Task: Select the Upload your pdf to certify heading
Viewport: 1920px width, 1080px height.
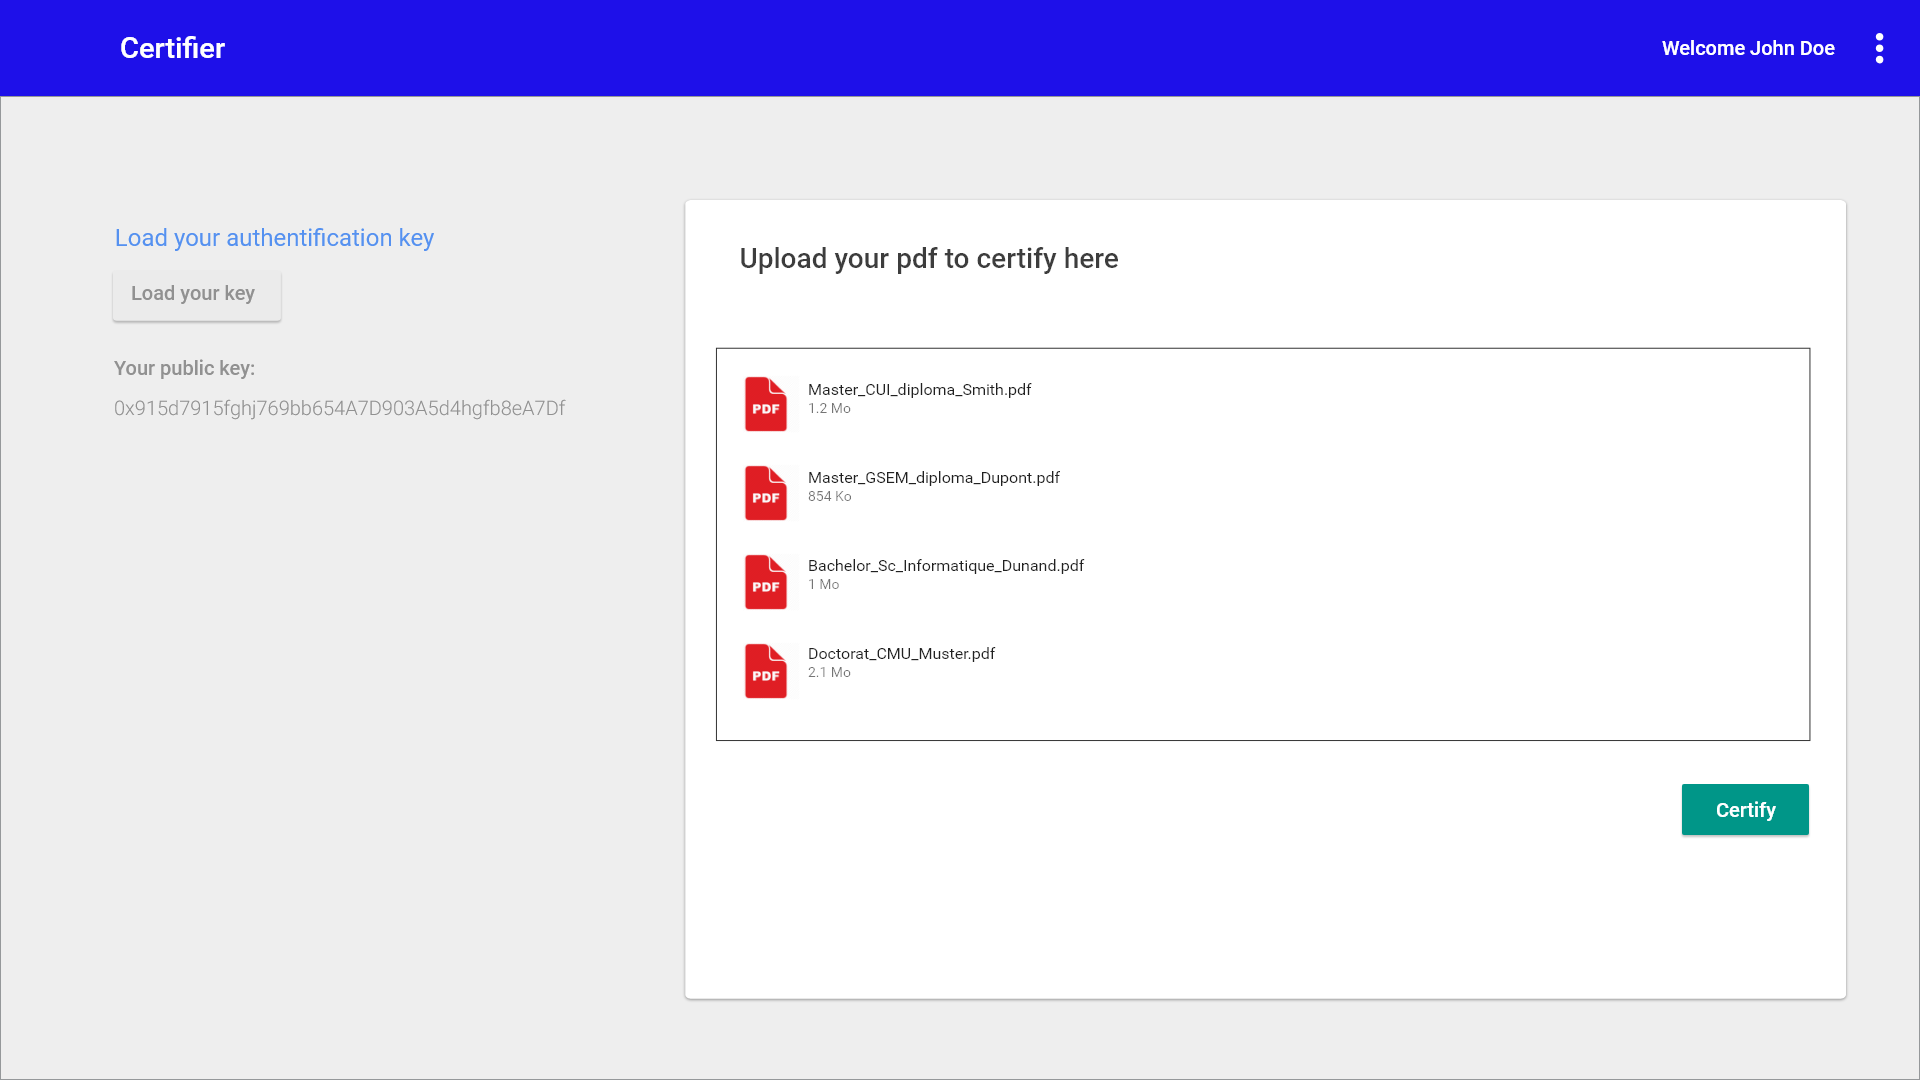Action: 928,259
